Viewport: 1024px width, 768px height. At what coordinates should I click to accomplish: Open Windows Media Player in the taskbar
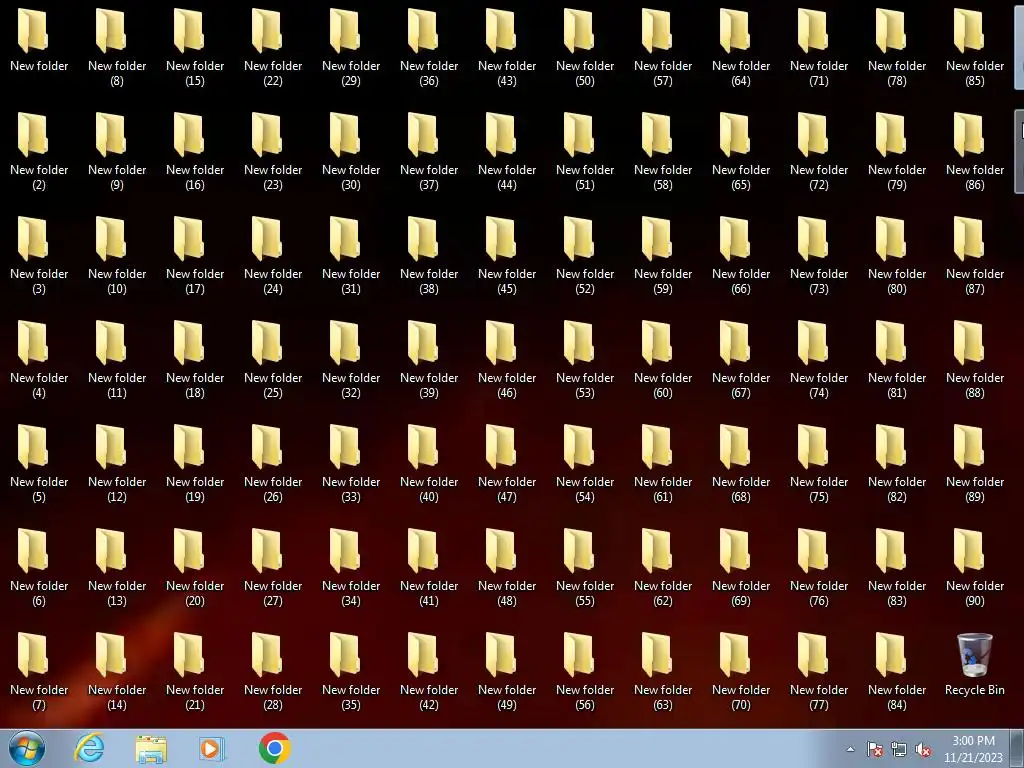click(212, 748)
